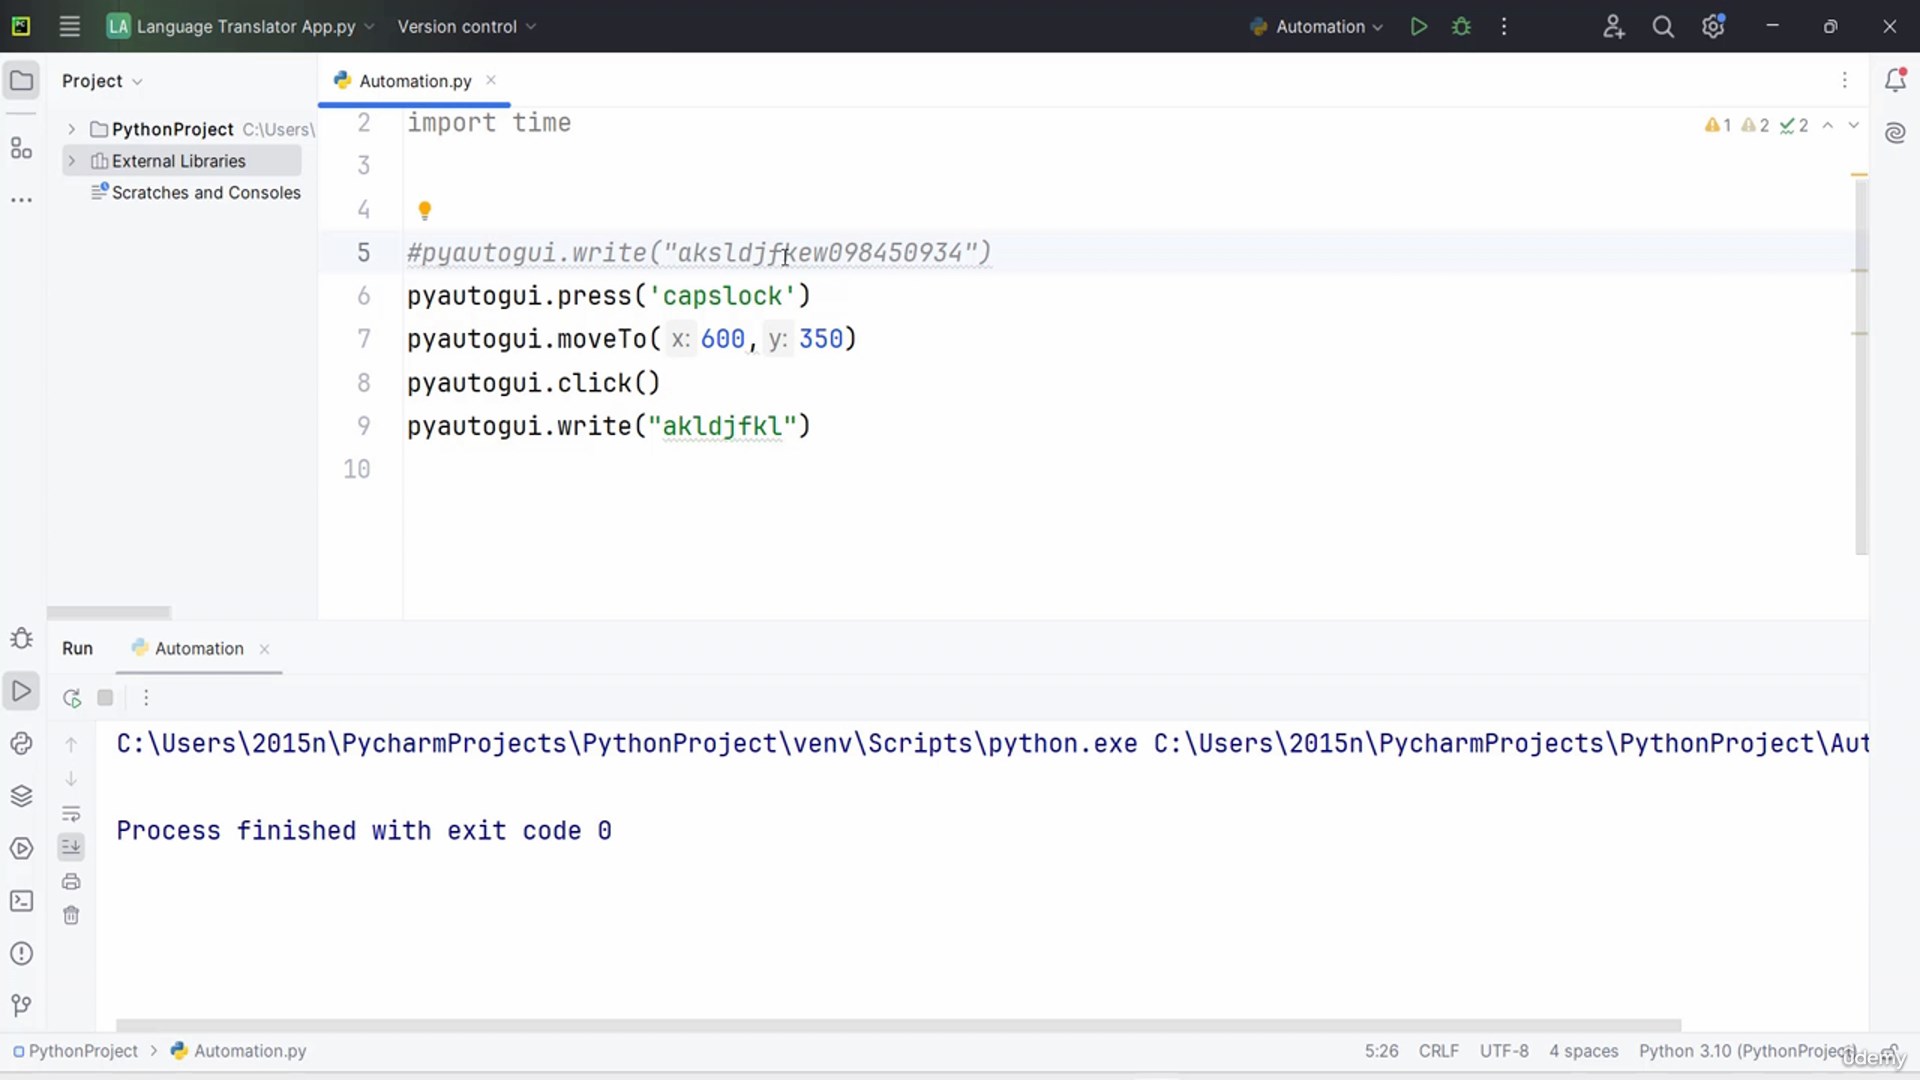Viewport: 1920px width, 1080px height.
Task: Open IDE settings gear
Action: [1713, 27]
